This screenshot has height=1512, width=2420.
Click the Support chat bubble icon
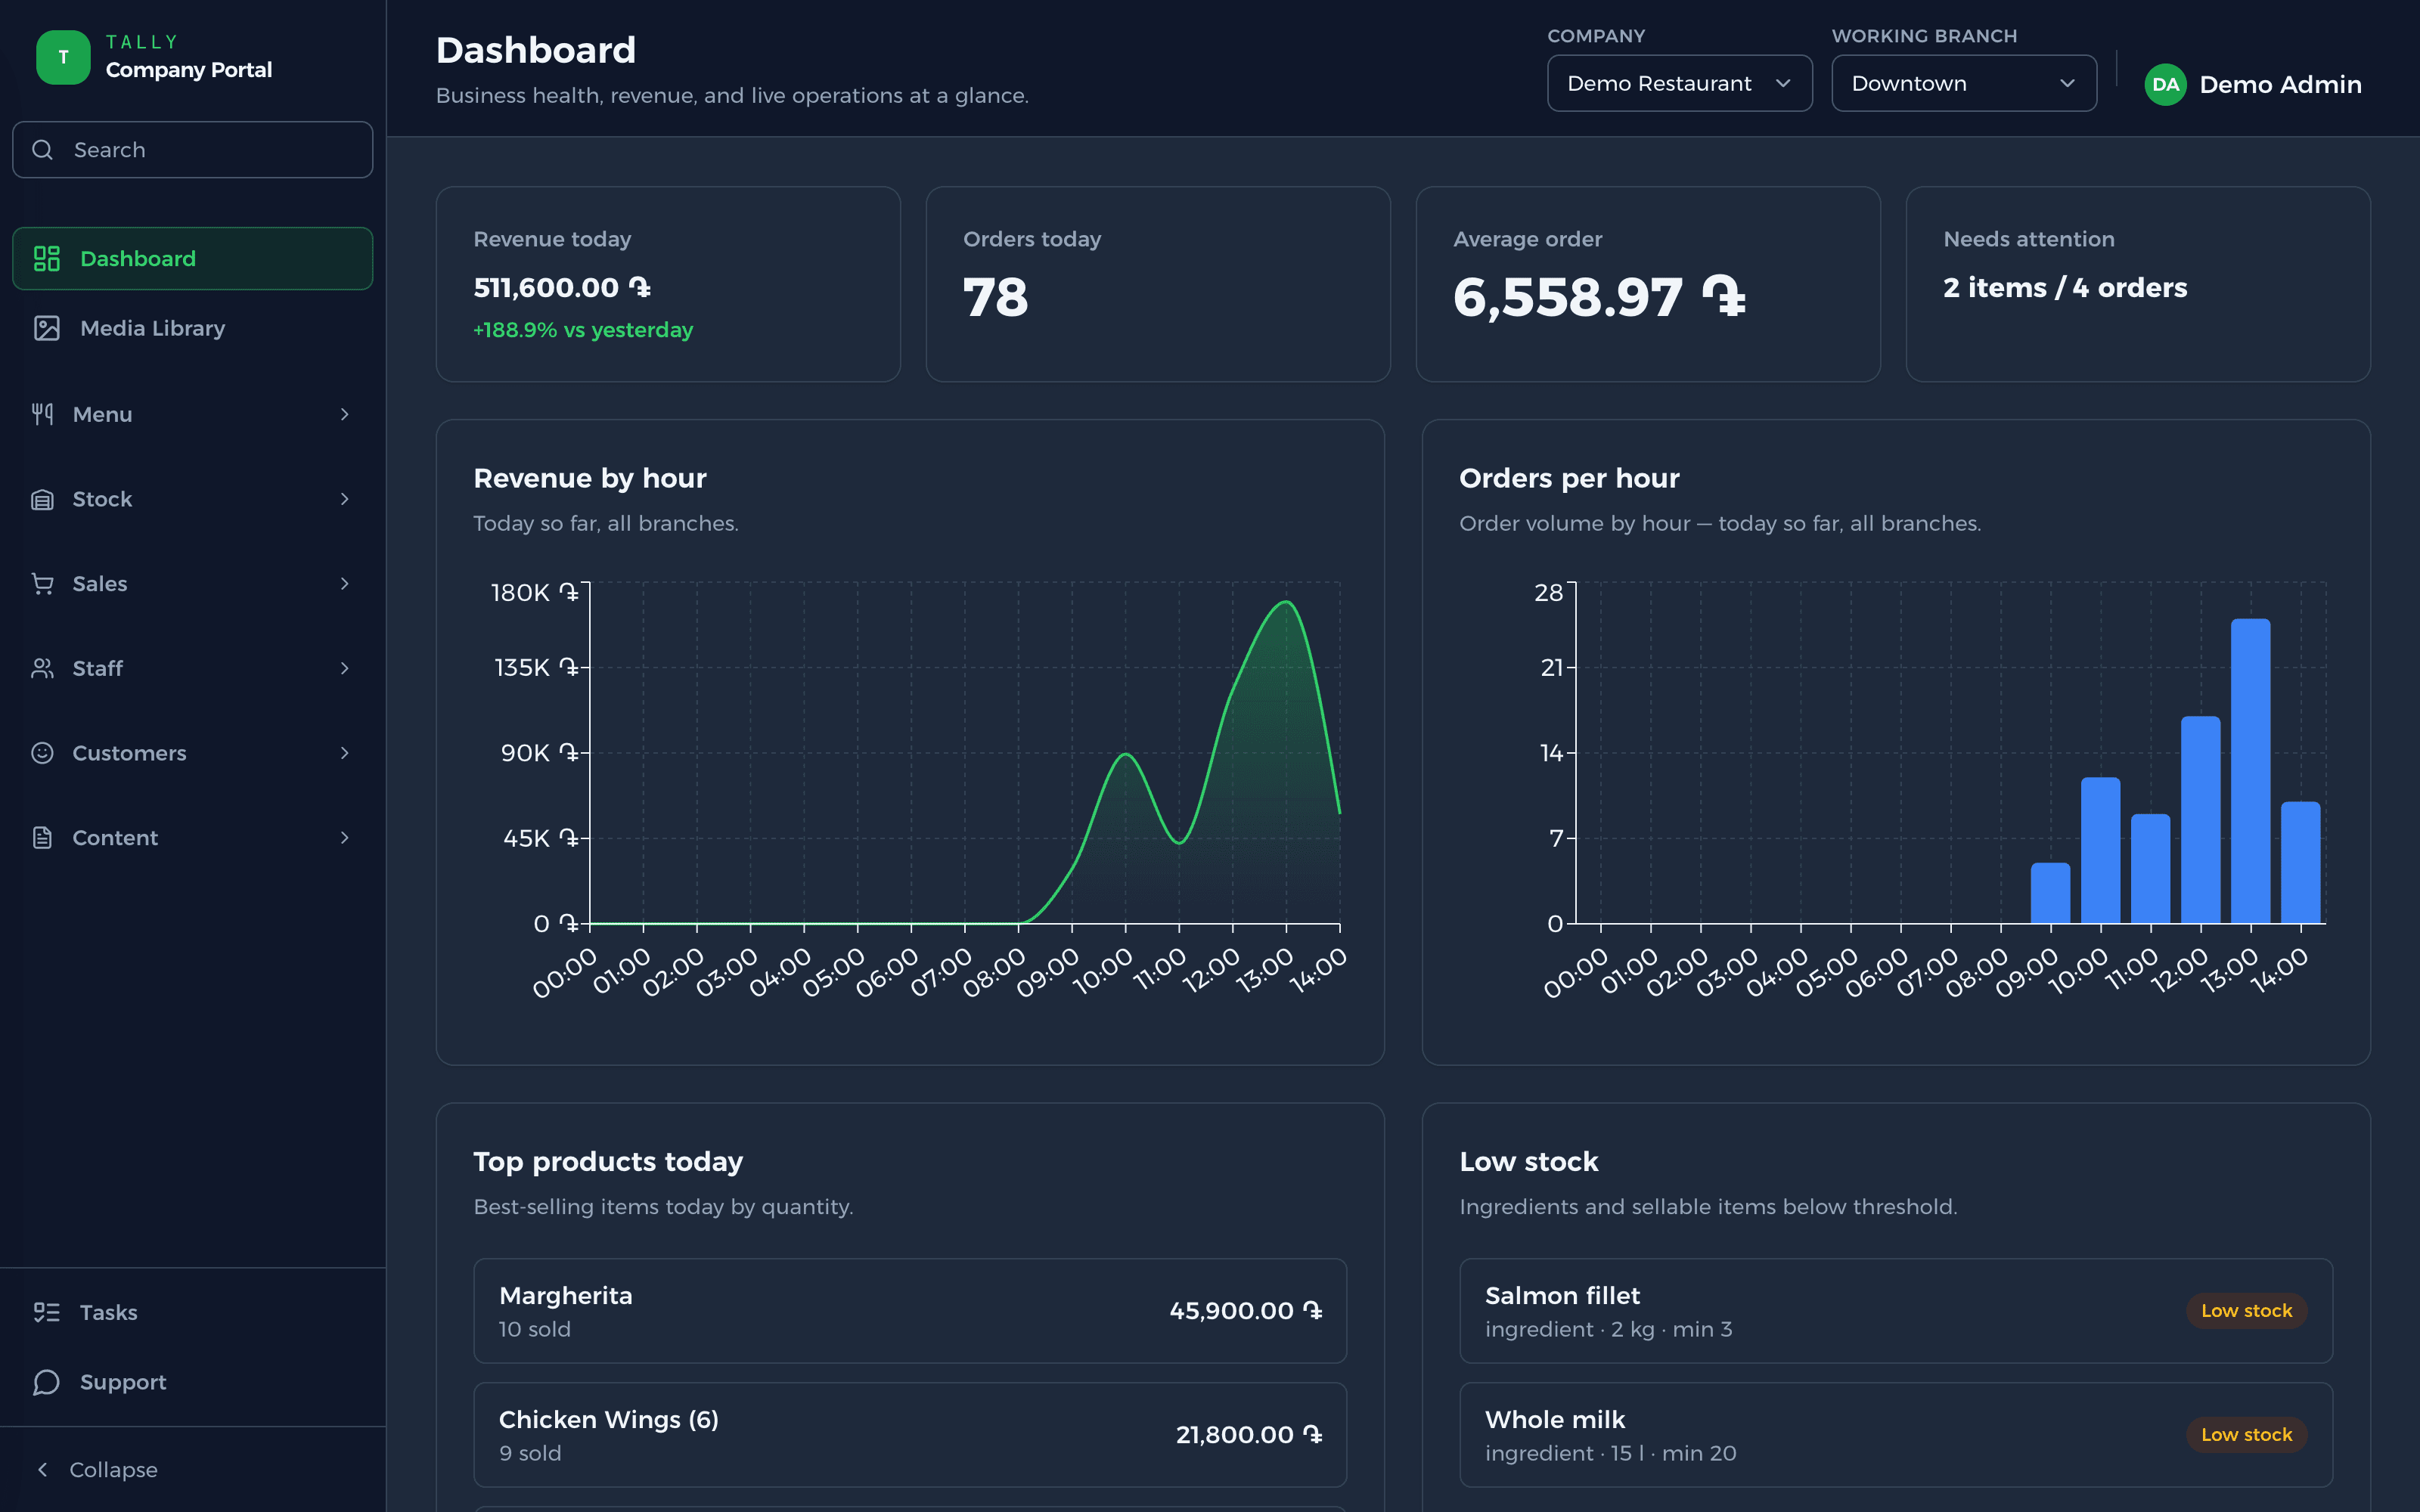click(47, 1382)
